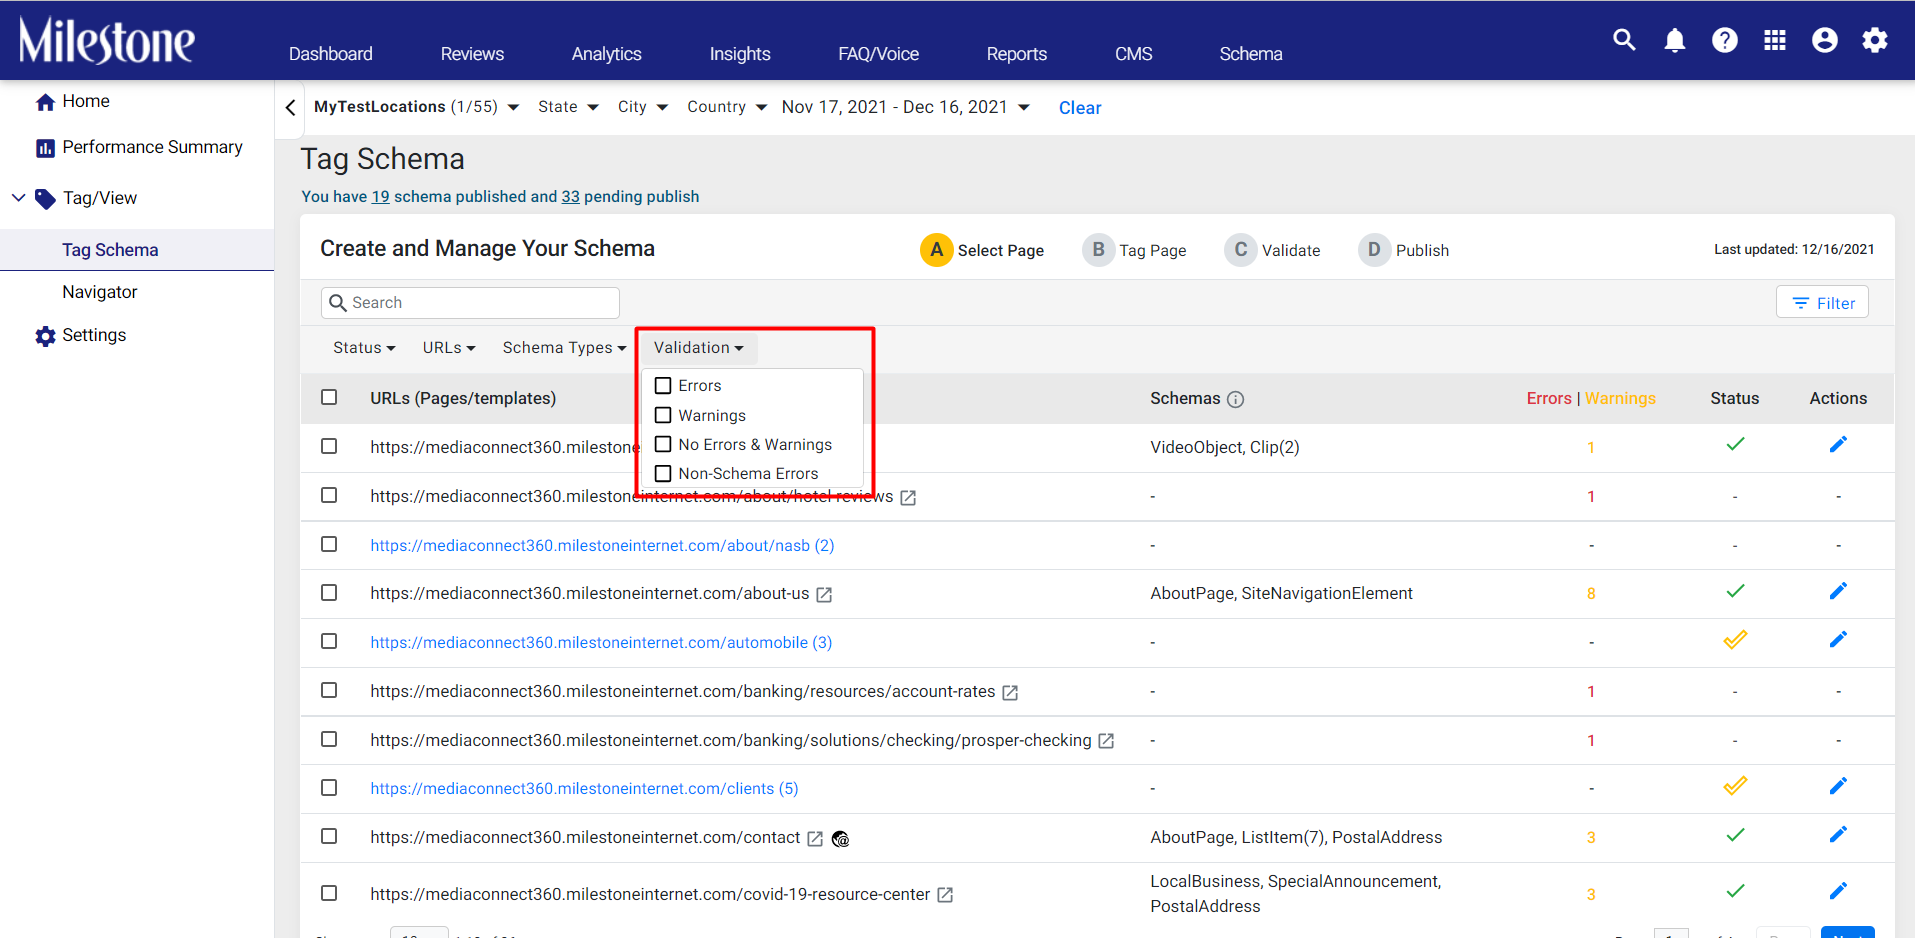The width and height of the screenshot is (1915, 938).
Task: Edit schema for the covid-19-resource-center row
Action: coord(1838,891)
